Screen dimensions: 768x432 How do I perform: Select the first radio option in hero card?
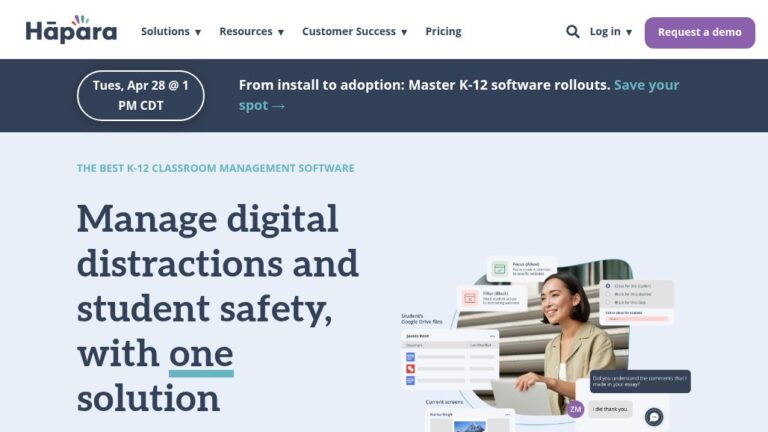coord(608,286)
